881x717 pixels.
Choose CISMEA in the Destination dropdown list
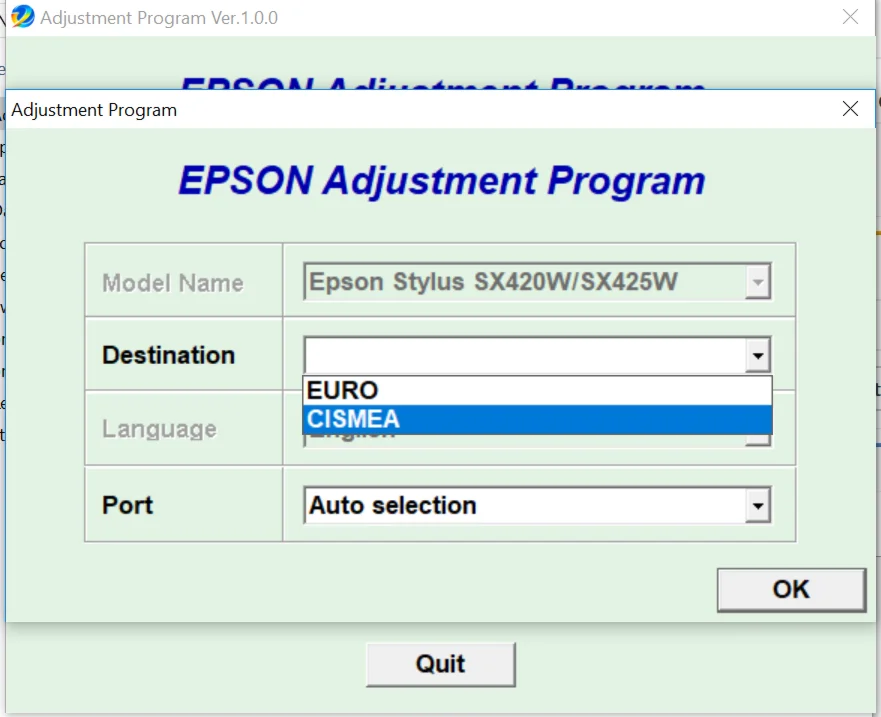(x=537, y=419)
